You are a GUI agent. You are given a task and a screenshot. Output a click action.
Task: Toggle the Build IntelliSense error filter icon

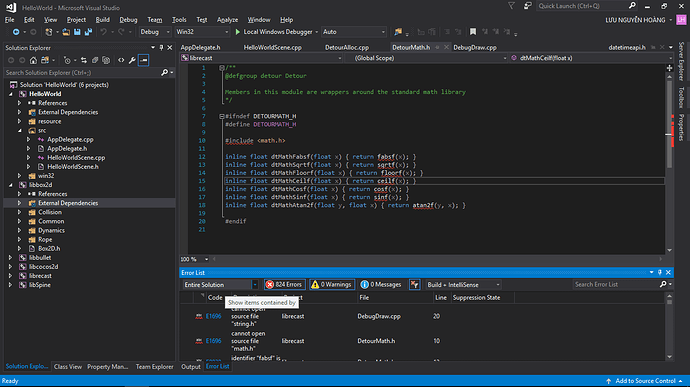coord(415,285)
